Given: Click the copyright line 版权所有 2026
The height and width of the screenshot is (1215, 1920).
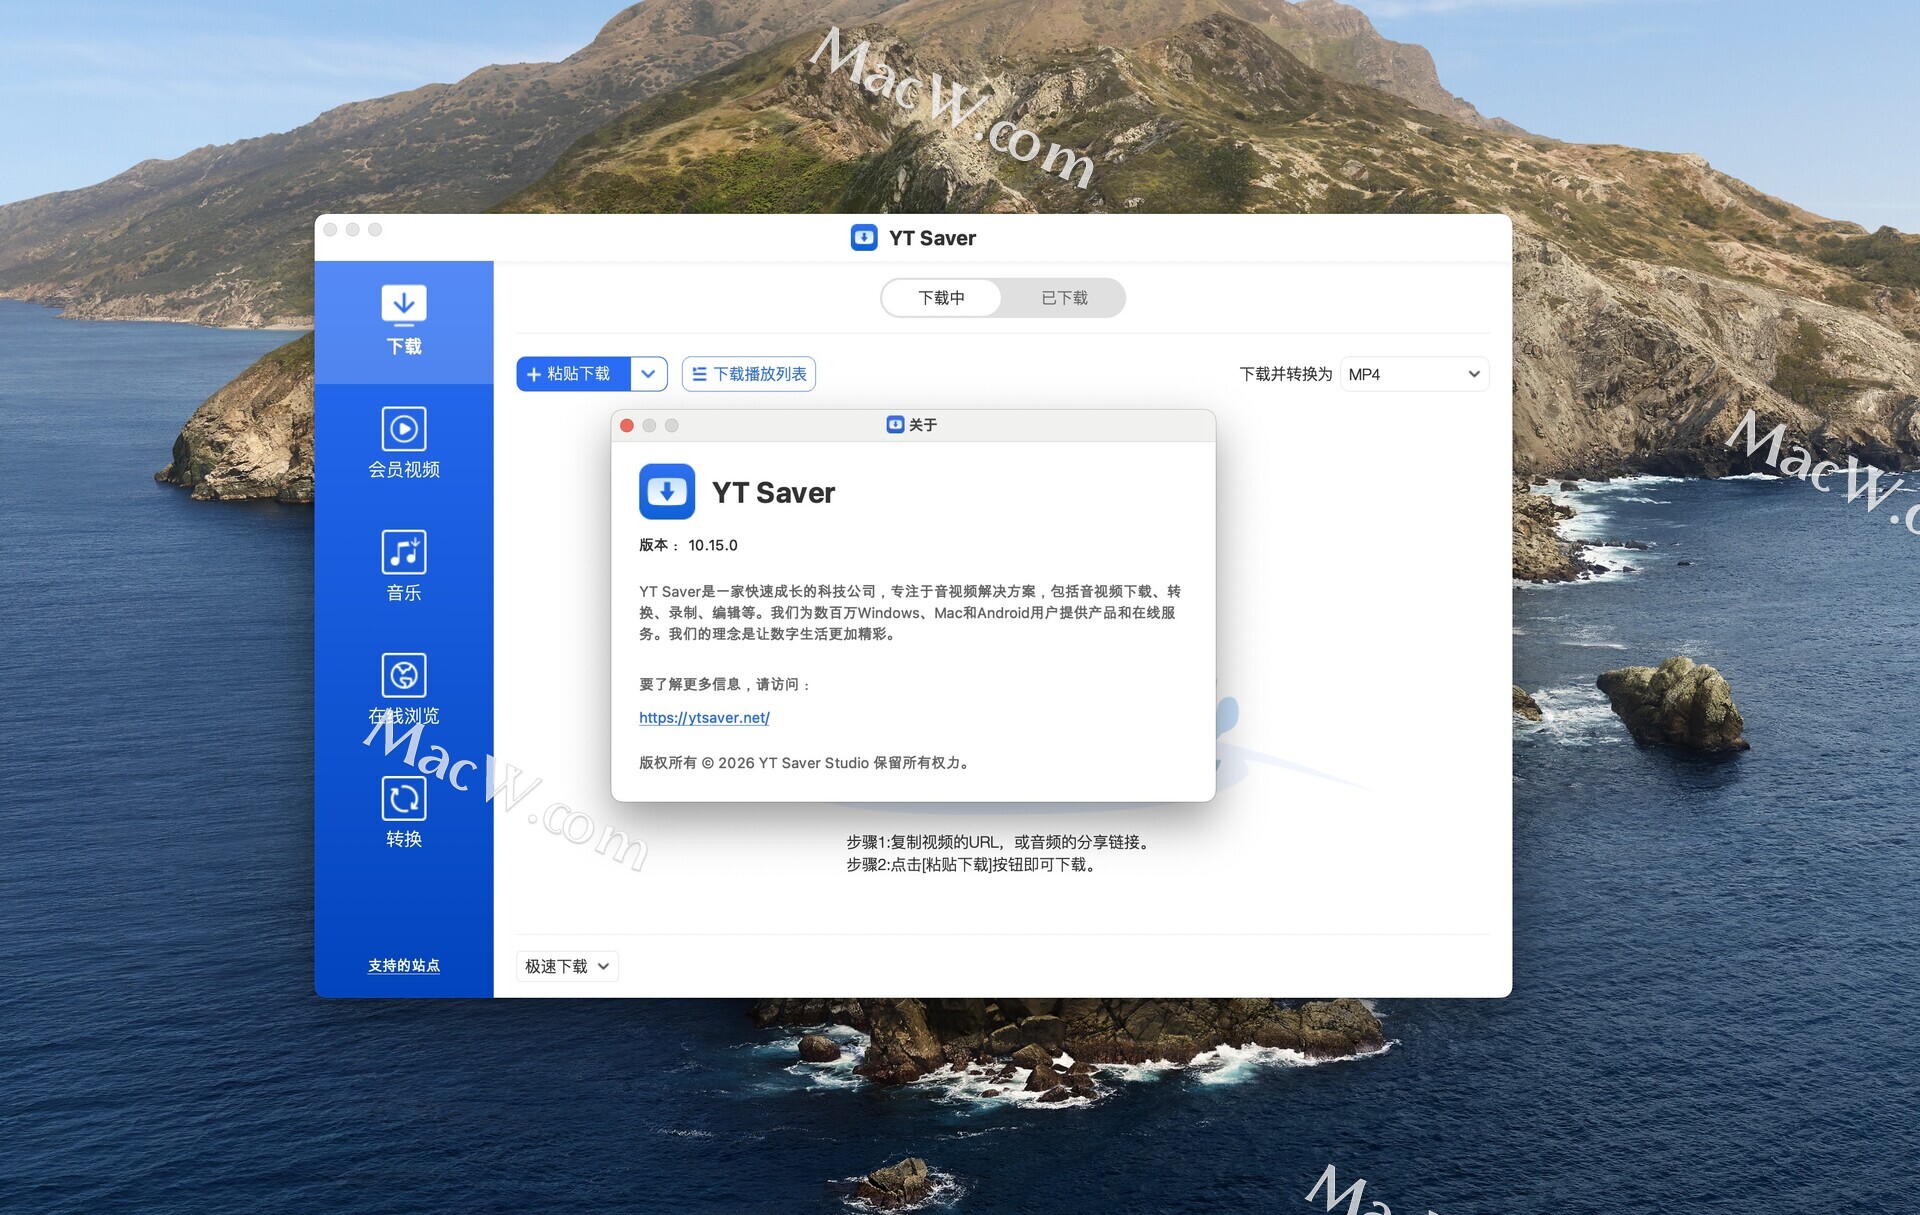Looking at the screenshot, I should pyautogui.click(x=805, y=763).
